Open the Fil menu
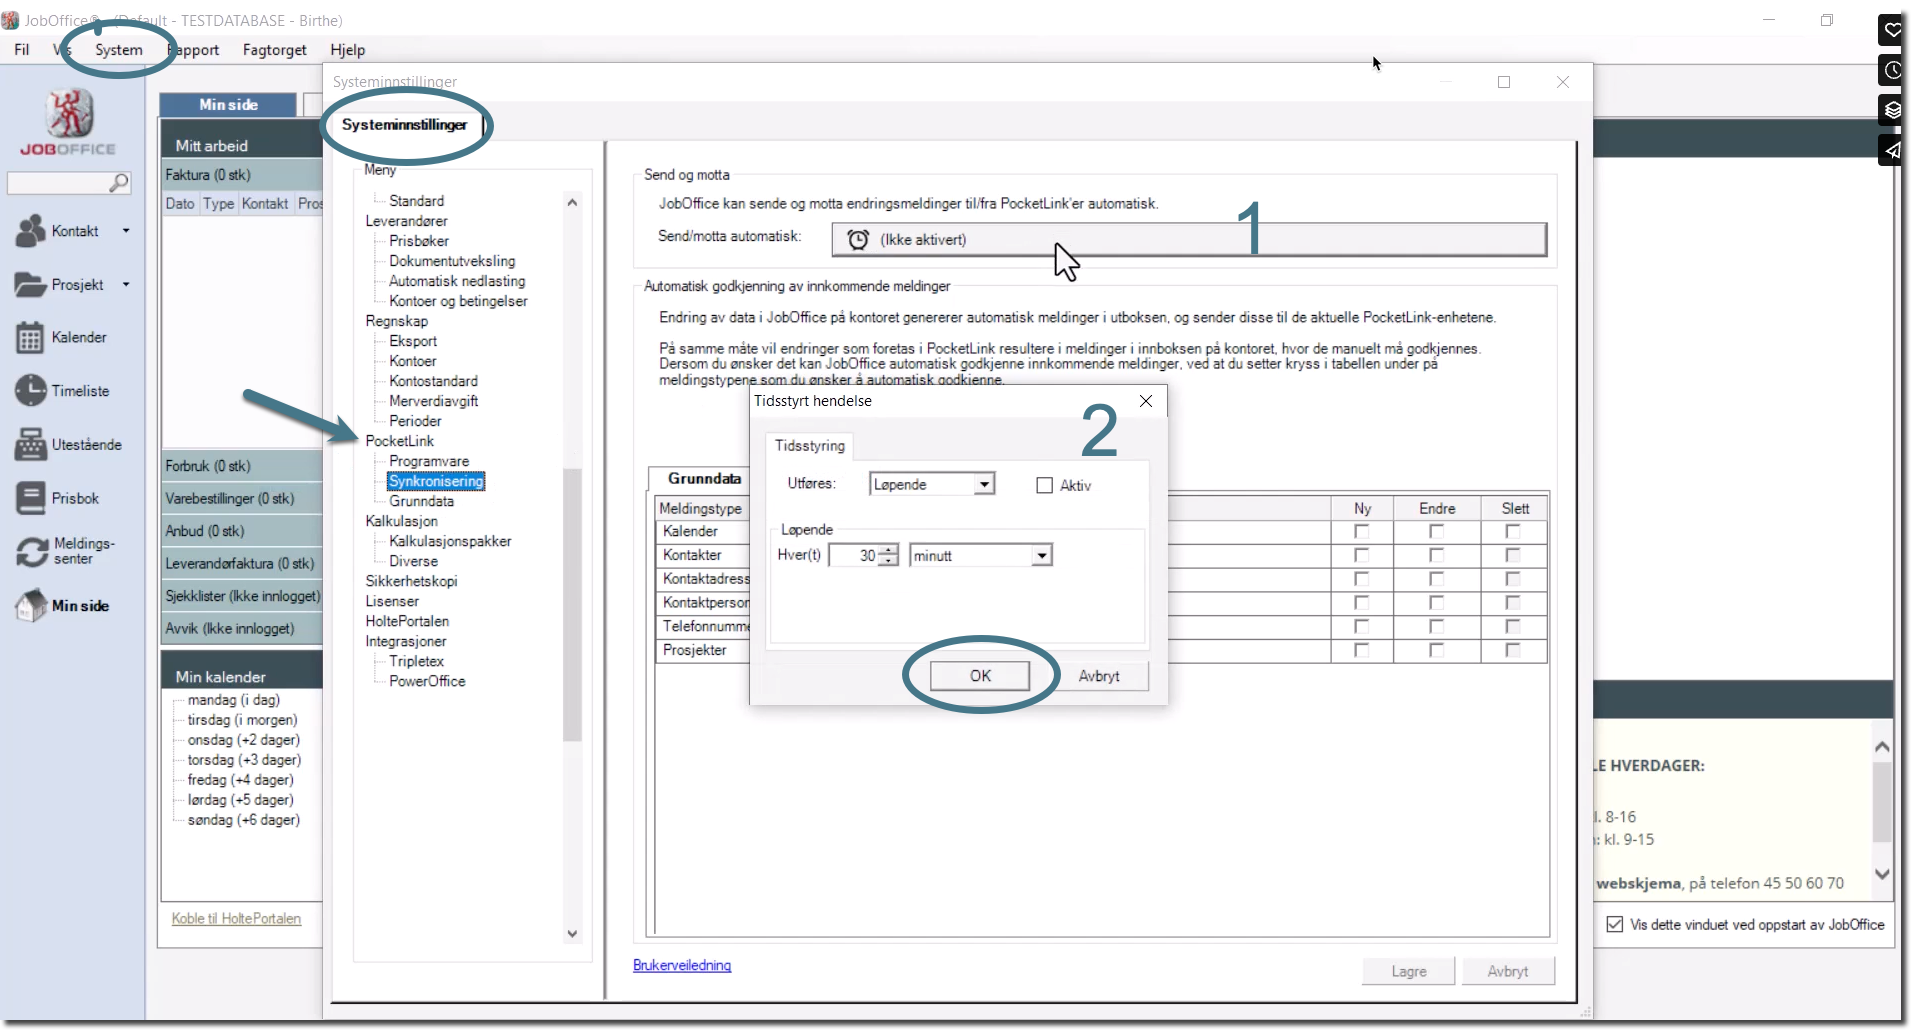This screenshot has width=1911, height=1030. click(22, 50)
